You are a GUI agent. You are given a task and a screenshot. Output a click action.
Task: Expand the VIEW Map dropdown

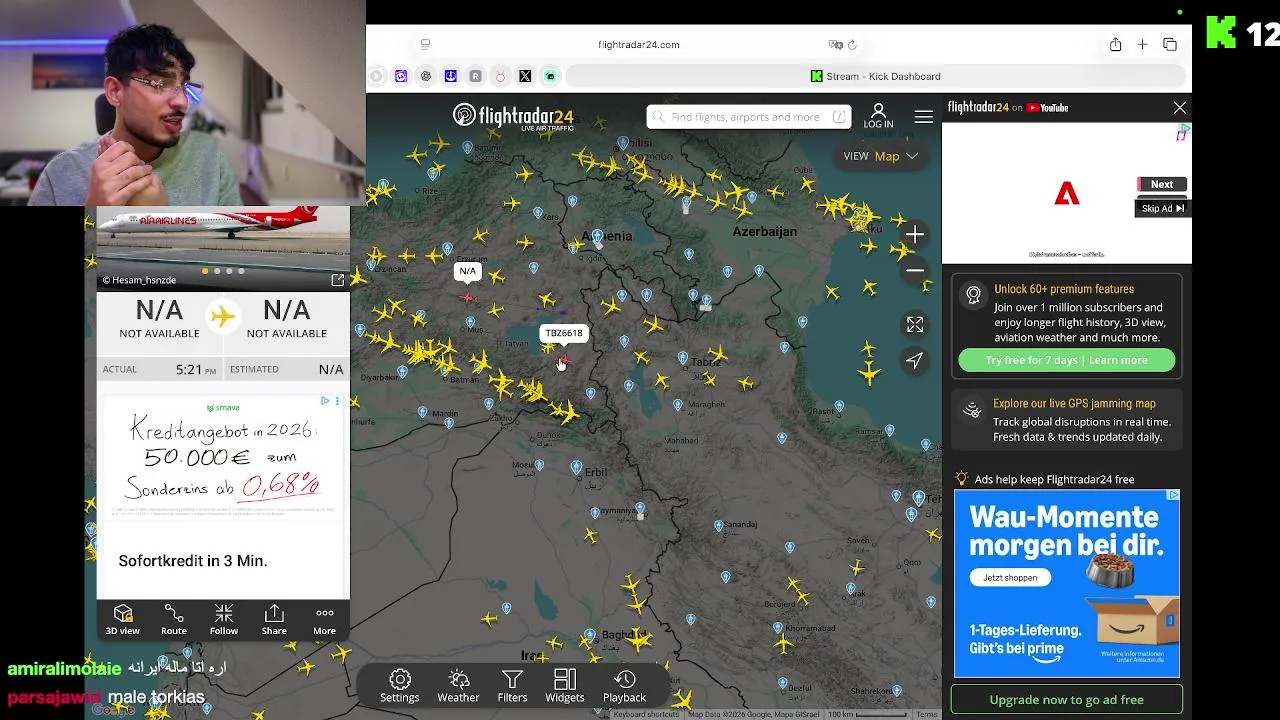click(880, 156)
